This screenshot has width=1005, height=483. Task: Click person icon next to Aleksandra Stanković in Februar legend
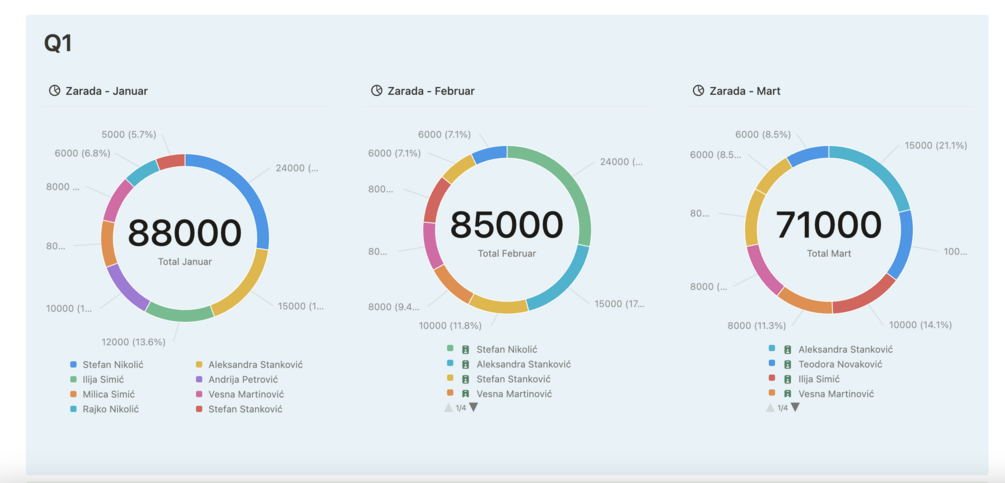pyautogui.click(x=465, y=364)
